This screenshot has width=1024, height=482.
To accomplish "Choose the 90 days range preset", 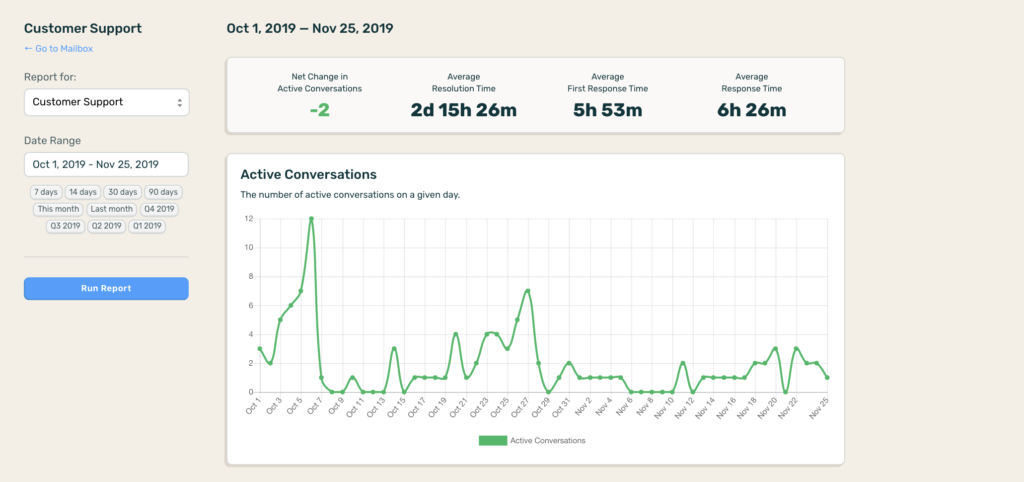I will (163, 192).
